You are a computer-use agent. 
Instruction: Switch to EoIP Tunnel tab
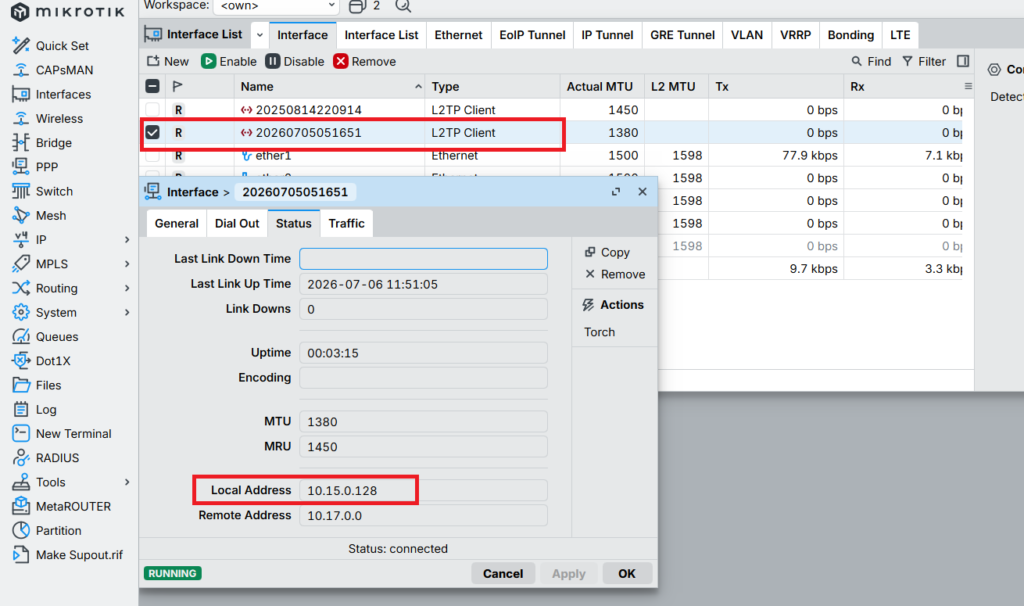tap(532, 35)
